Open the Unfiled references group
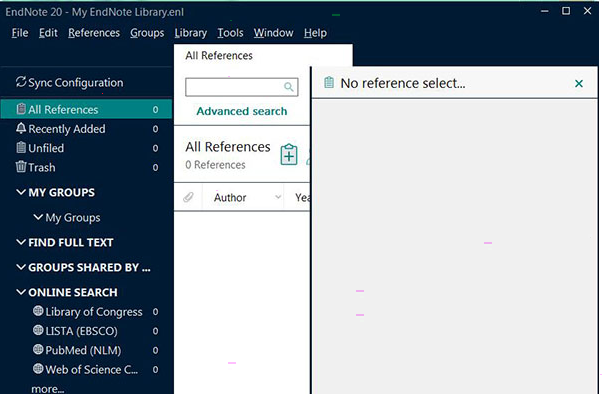 [86, 148]
